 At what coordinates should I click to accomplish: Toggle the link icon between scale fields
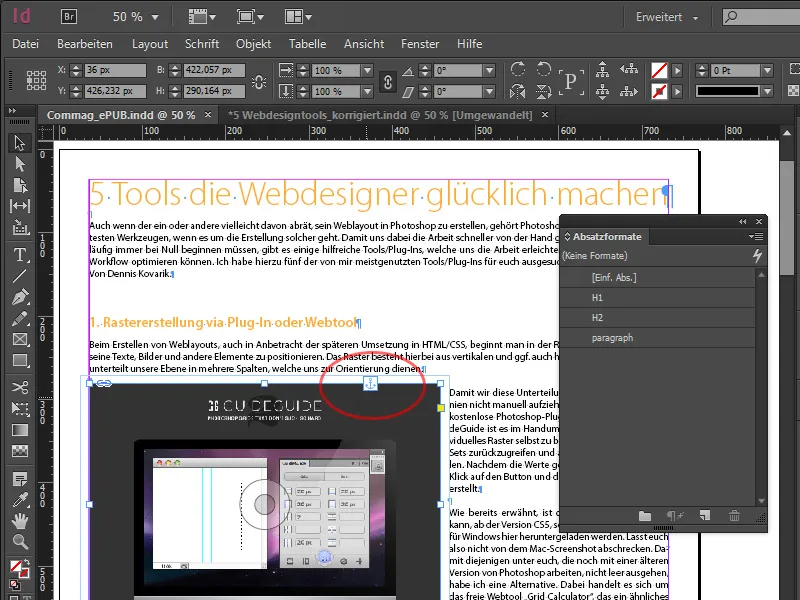(387, 80)
